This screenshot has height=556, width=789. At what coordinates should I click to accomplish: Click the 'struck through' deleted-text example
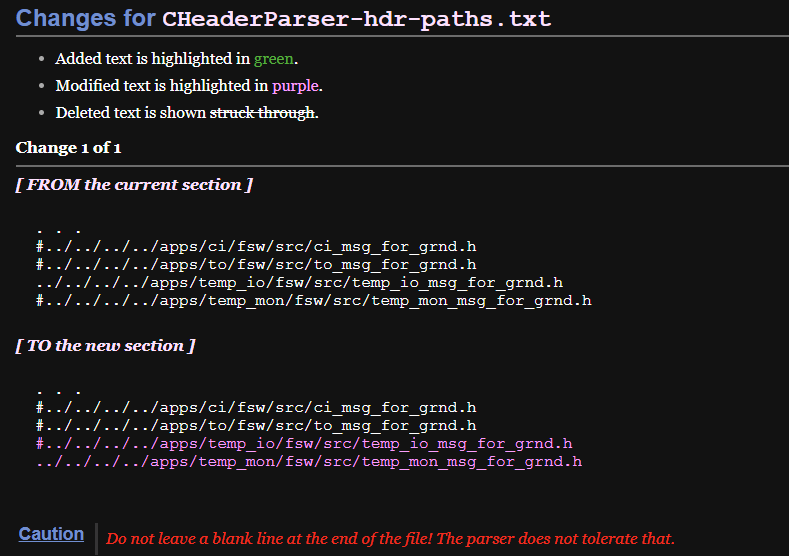click(x=262, y=113)
